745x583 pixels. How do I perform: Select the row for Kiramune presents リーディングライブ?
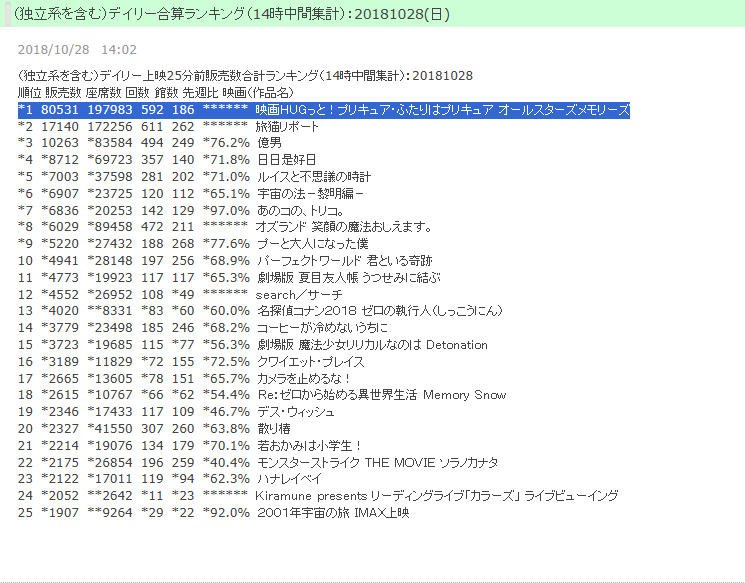[x=318, y=496]
